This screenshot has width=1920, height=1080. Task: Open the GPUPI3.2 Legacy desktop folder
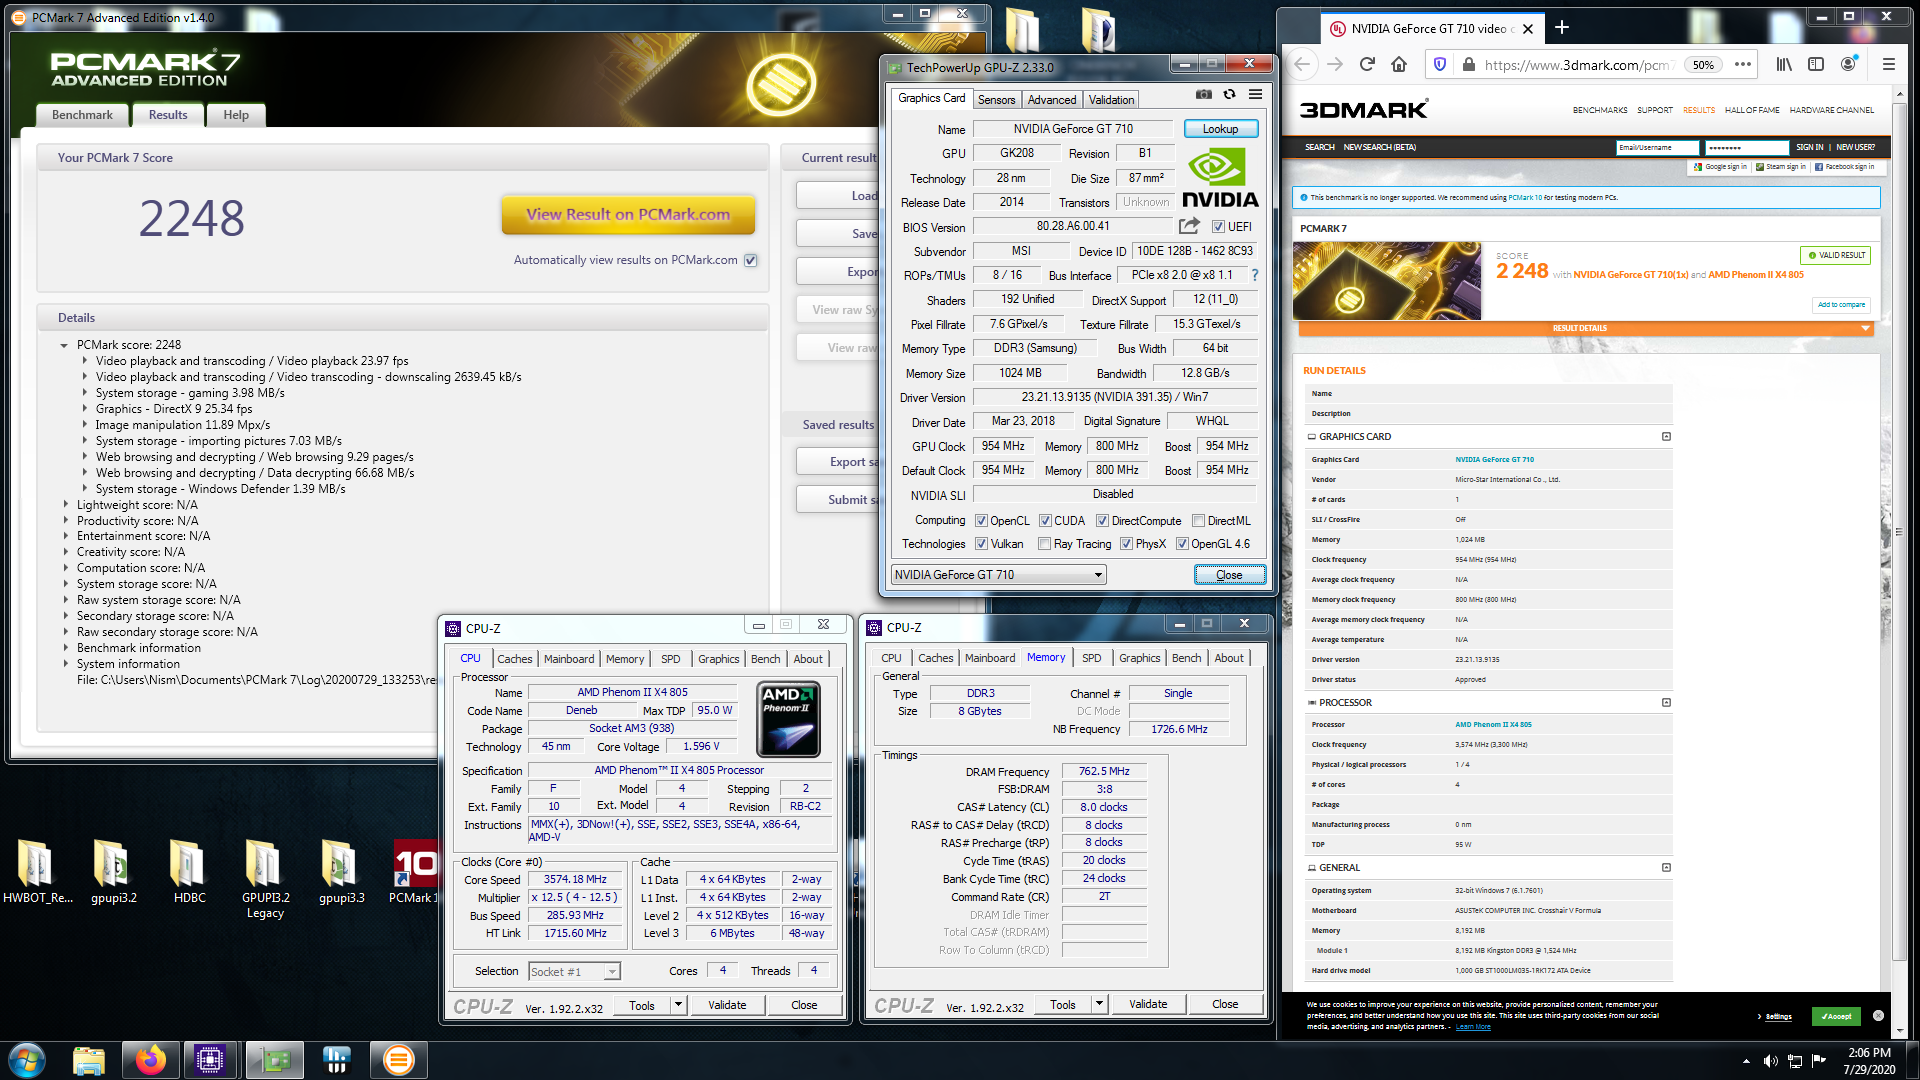[265, 879]
